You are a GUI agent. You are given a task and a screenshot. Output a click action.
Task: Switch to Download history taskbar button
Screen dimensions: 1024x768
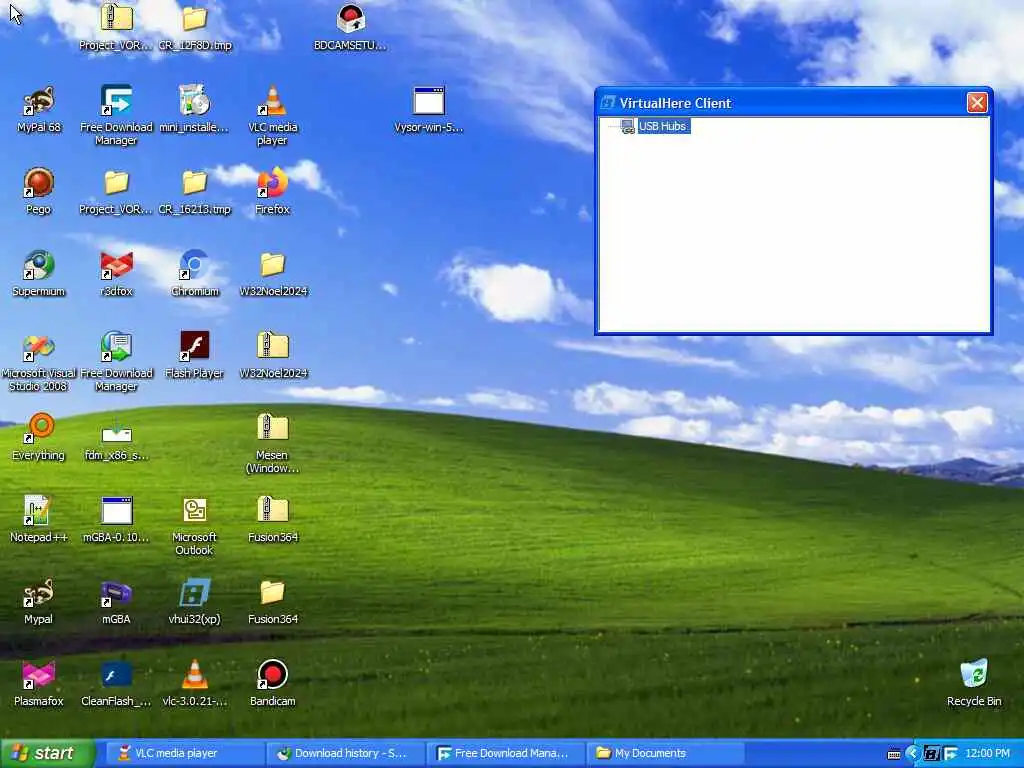click(x=345, y=753)
